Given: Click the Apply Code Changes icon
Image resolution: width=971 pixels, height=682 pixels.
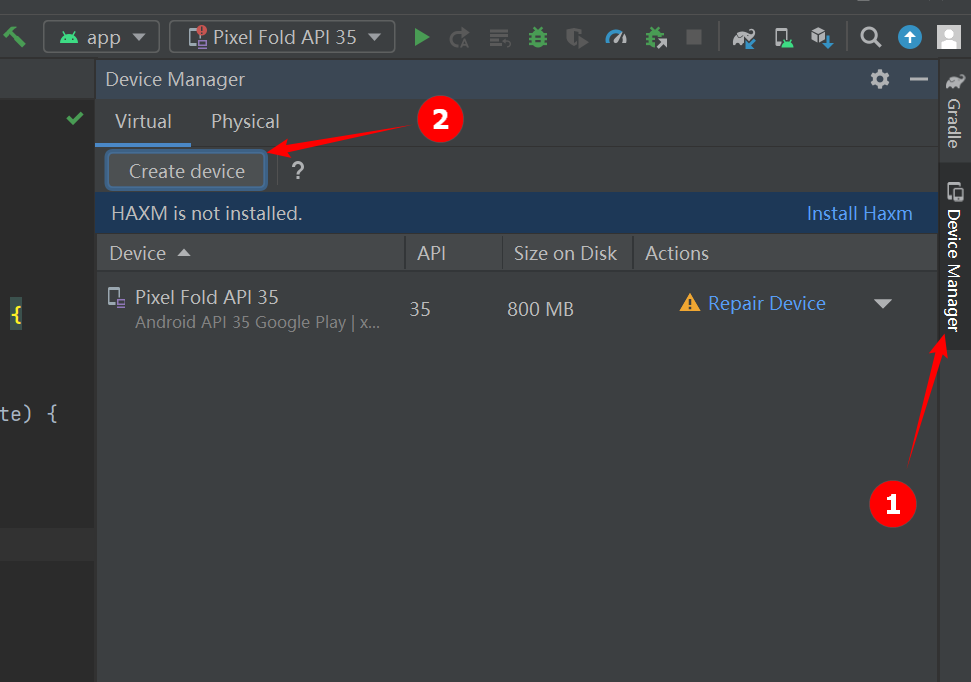Looking at the screenshot, I should 499,38.
